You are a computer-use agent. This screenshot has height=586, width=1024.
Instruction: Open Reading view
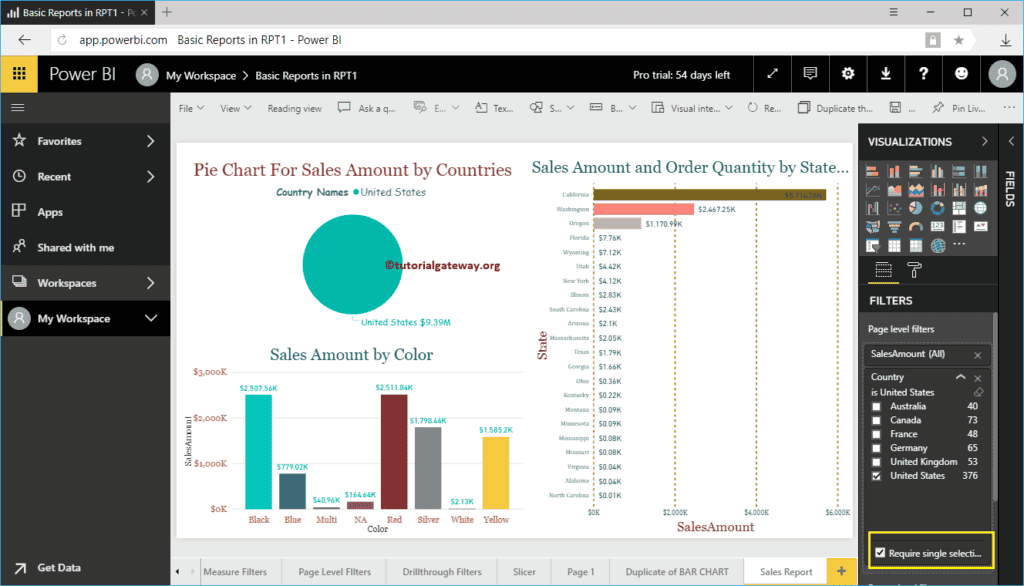[295, 107]
